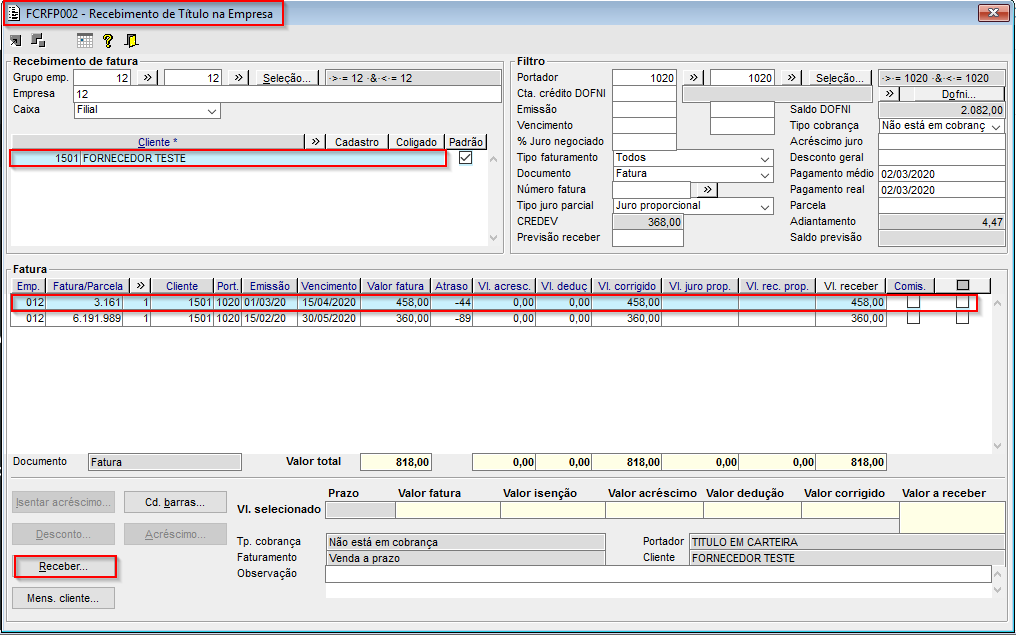Click the cascade windows toolbar icon

(38, 40)
